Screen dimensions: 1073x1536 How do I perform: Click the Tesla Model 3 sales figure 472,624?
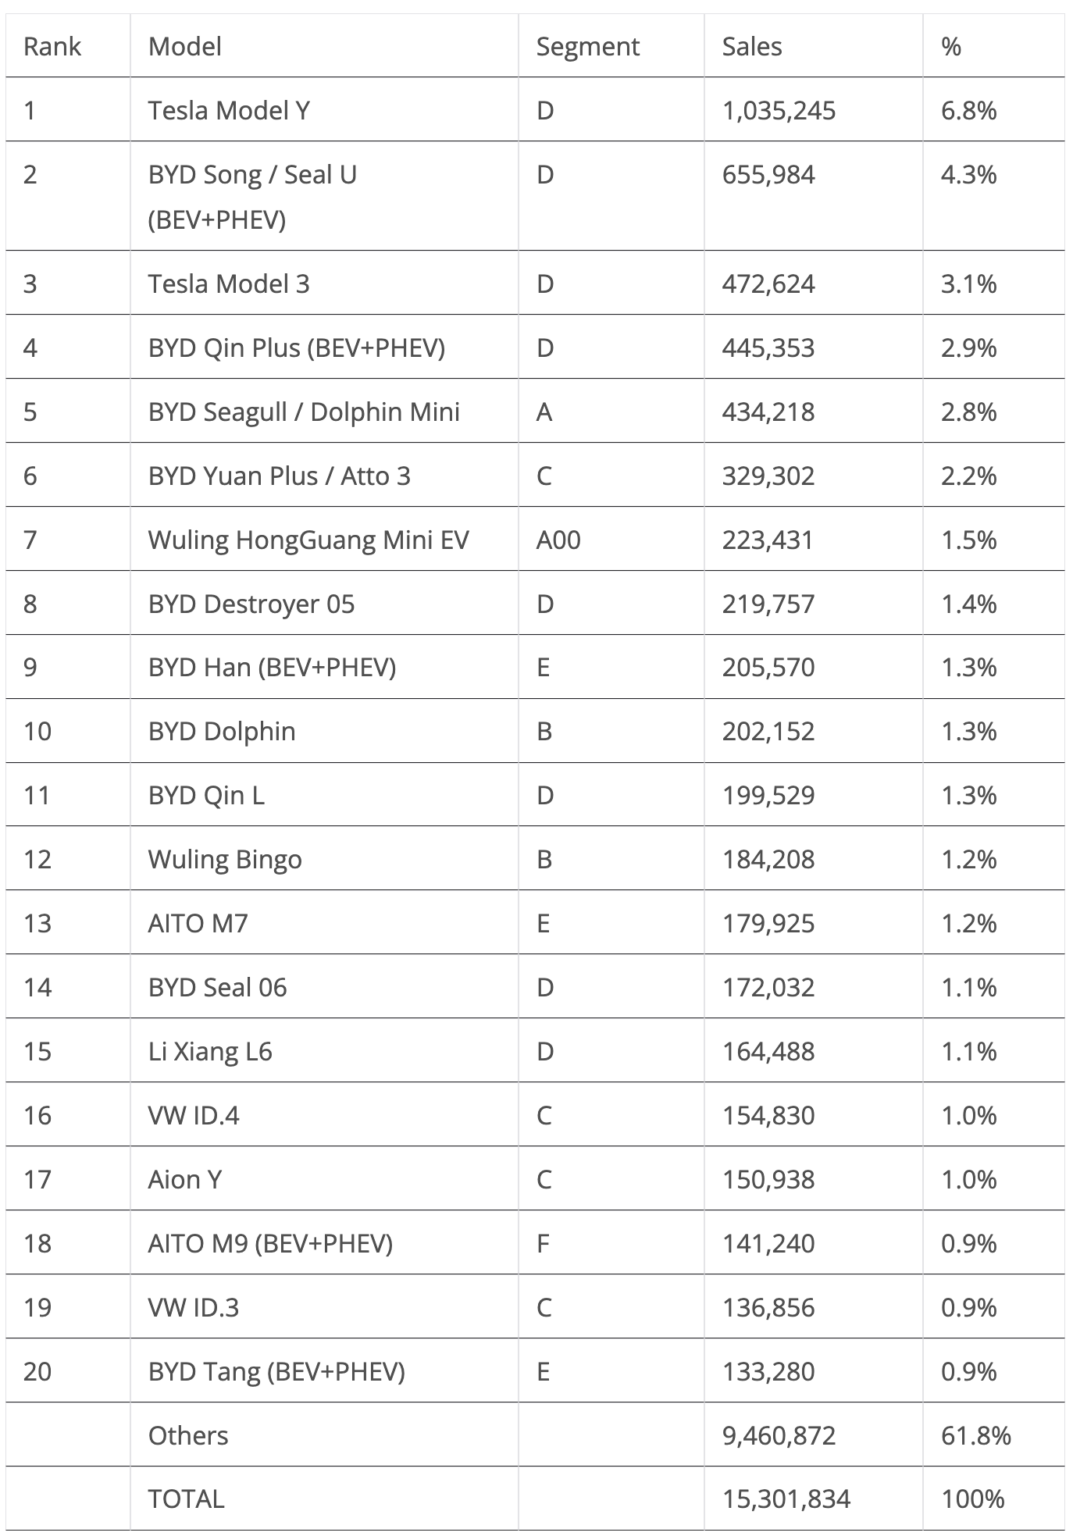click(768, 284)
